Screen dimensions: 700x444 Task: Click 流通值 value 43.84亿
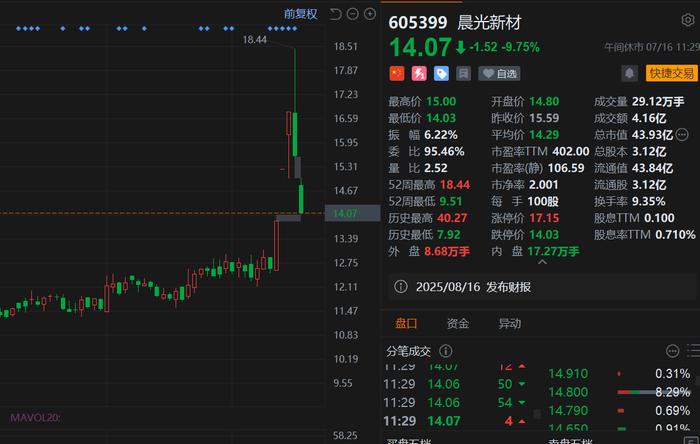[x=653, y=168]
